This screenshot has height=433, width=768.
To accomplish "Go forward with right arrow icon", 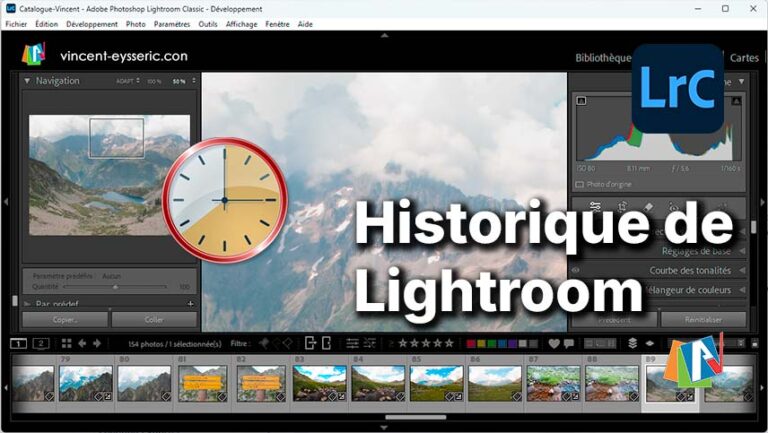I will click(97, 344).
